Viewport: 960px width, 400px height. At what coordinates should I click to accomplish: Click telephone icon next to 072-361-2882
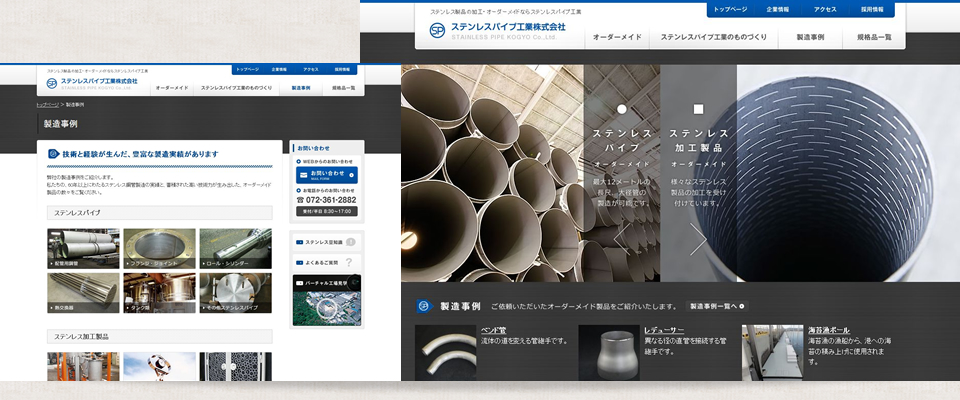(300, 200)
